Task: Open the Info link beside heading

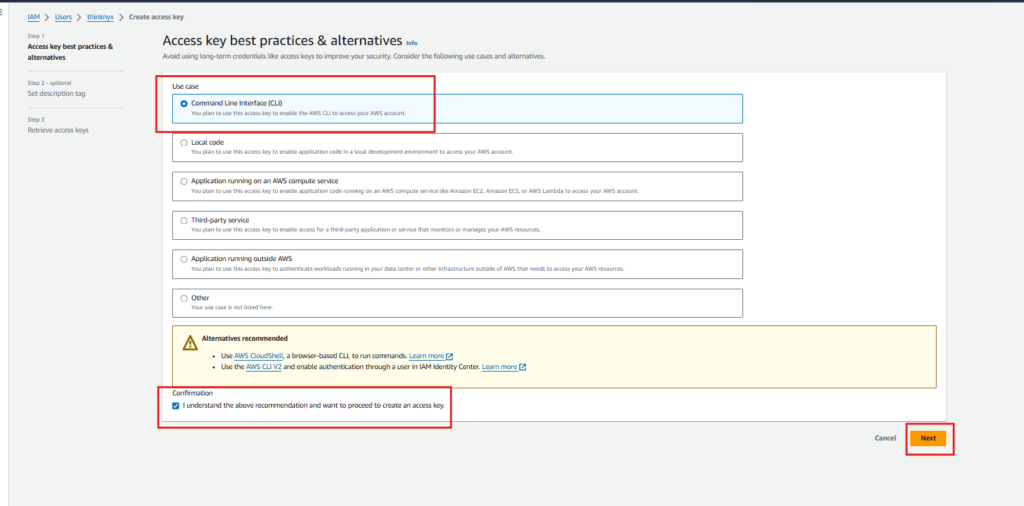Action: coord(411,42)
